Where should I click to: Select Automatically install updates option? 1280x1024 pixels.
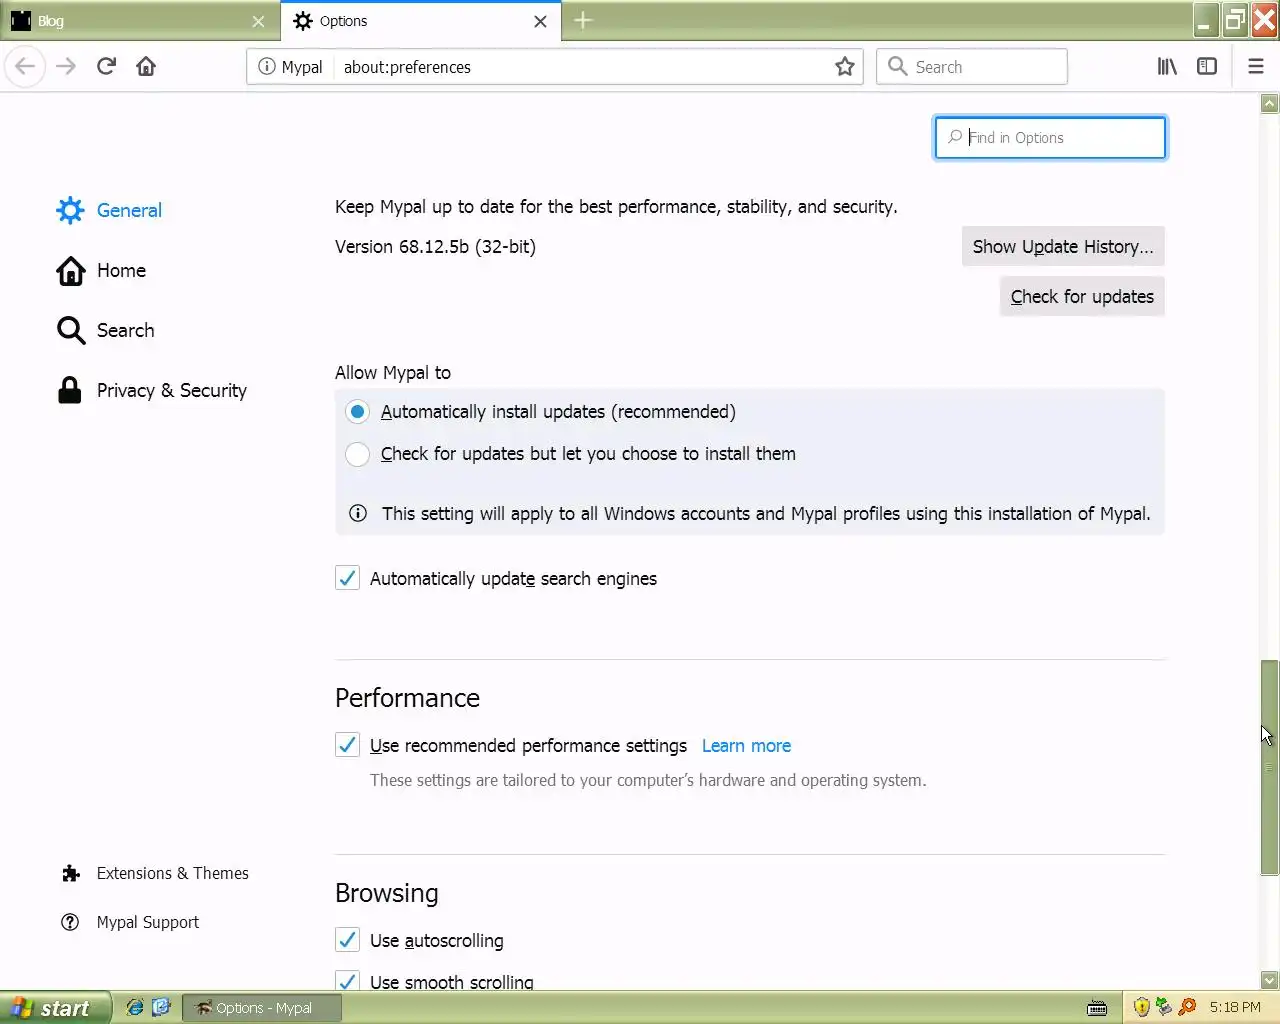pos(357,412)
